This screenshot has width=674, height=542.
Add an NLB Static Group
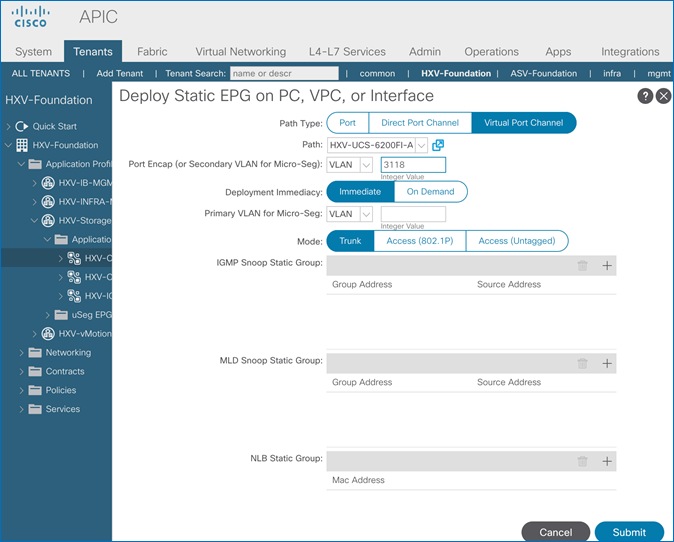(x=607, y=462)
